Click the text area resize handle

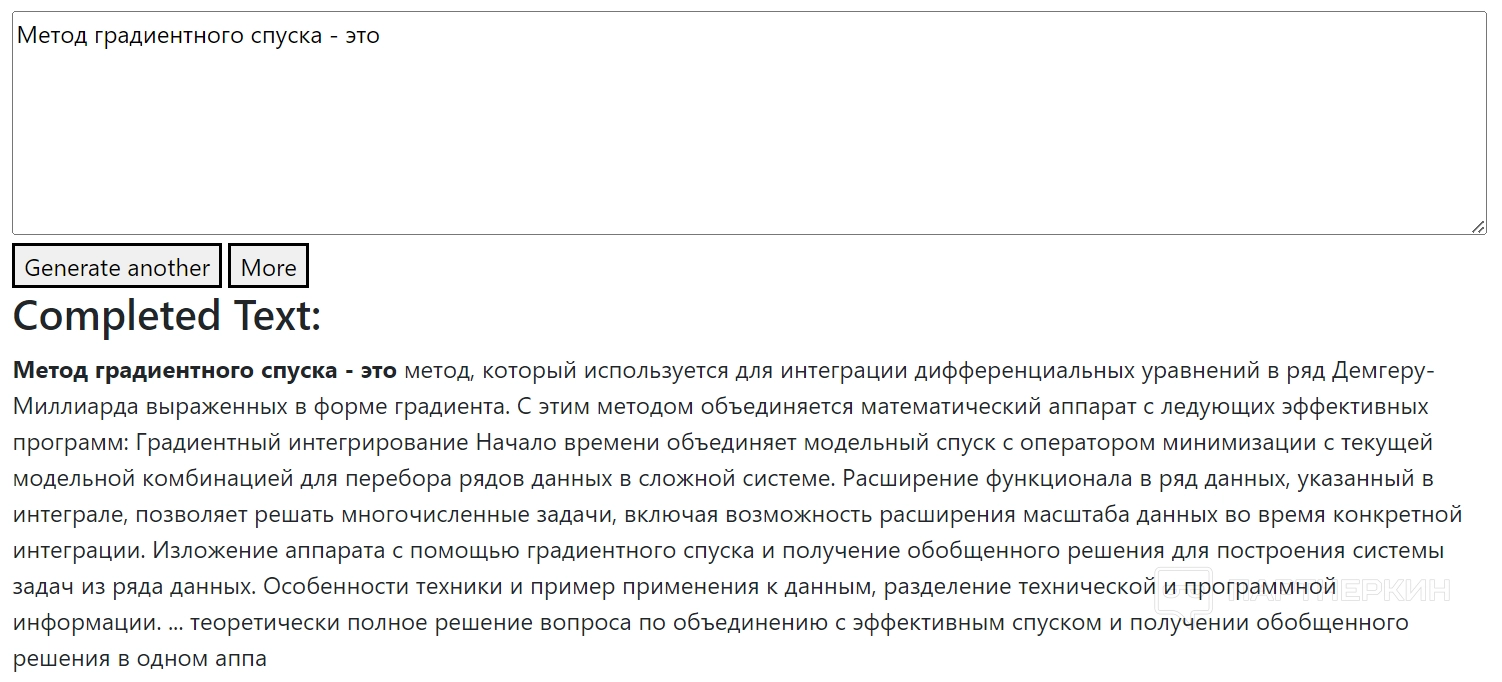[x=1478, y=227]
